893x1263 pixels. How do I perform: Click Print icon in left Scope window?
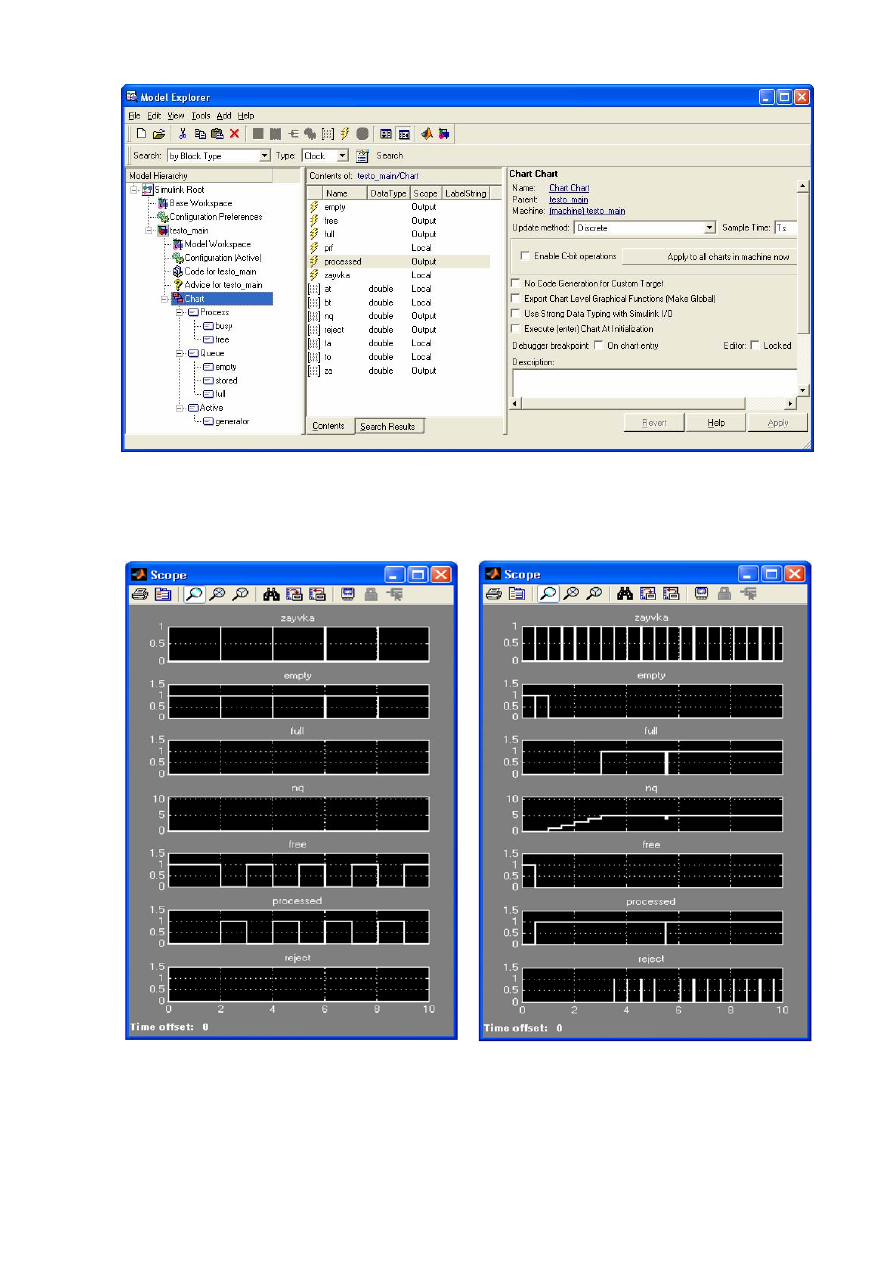[x=140, y=594]
